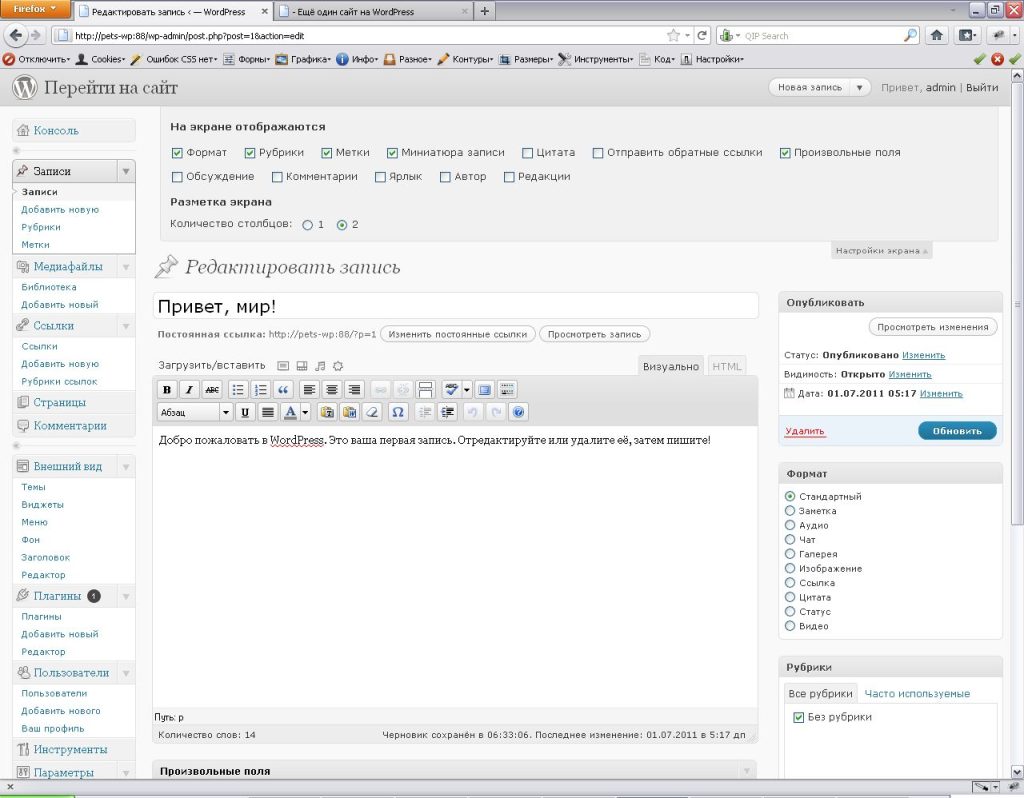Underline the selected text

click(x=245, y=412)
